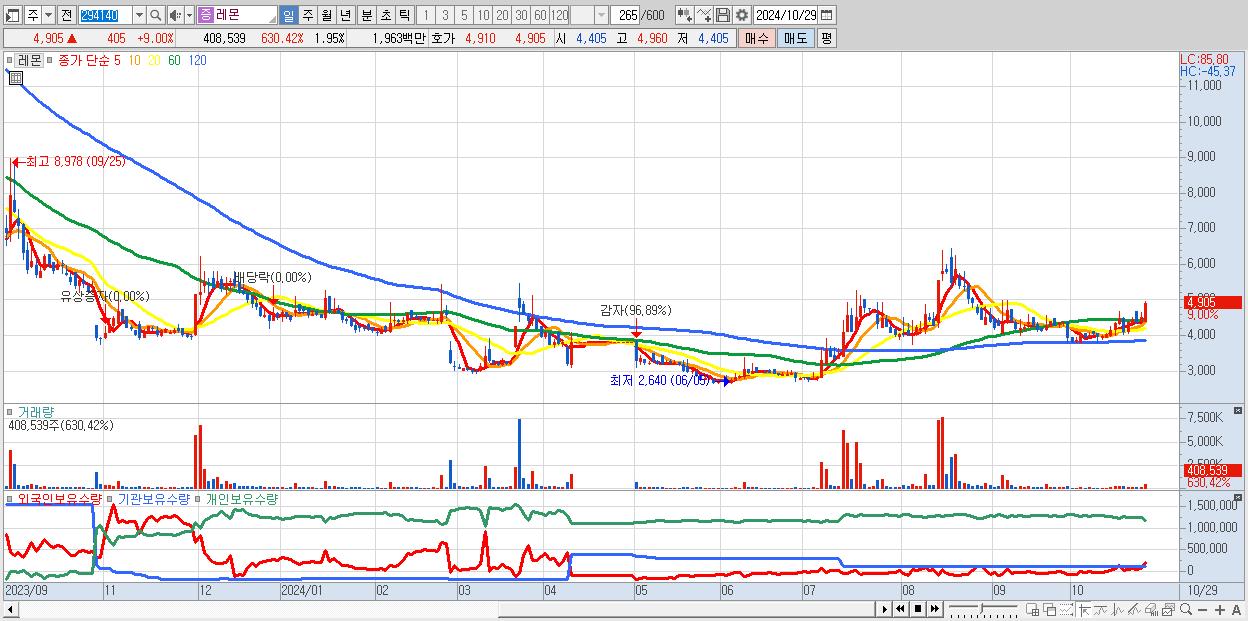1248x621 pixels.
Task: Click the overlapping windows icon
Action: click(1050, 610)
